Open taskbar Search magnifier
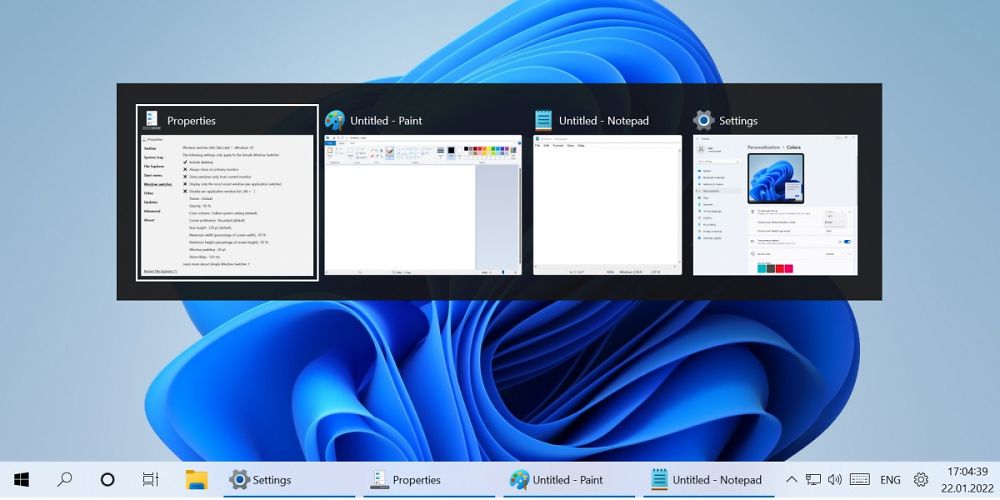 pos(64,480)
